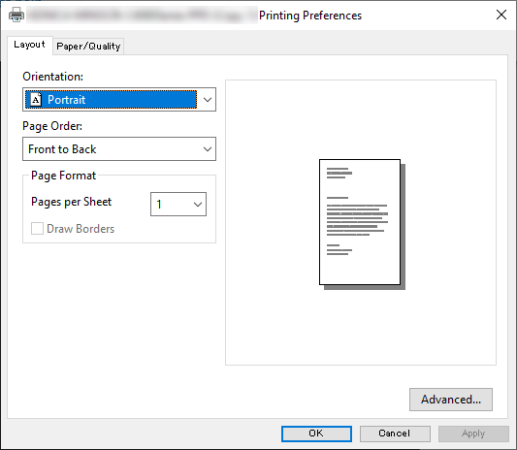Enable the Draw Borders checkbox
The image size is (517, 450).
click(x=37, y=229)
